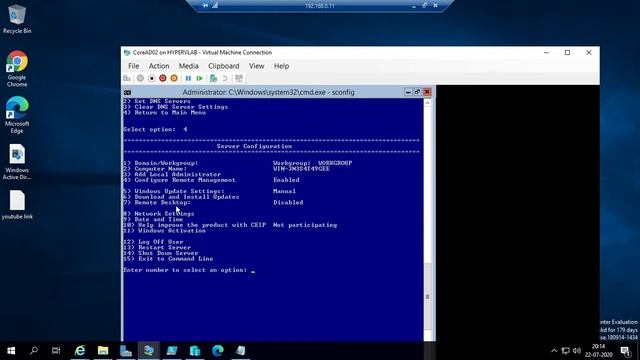Screen dimensions: 640x360
Task: Click 'Shut Down Server' option line
Action: (x=161, y=253)
